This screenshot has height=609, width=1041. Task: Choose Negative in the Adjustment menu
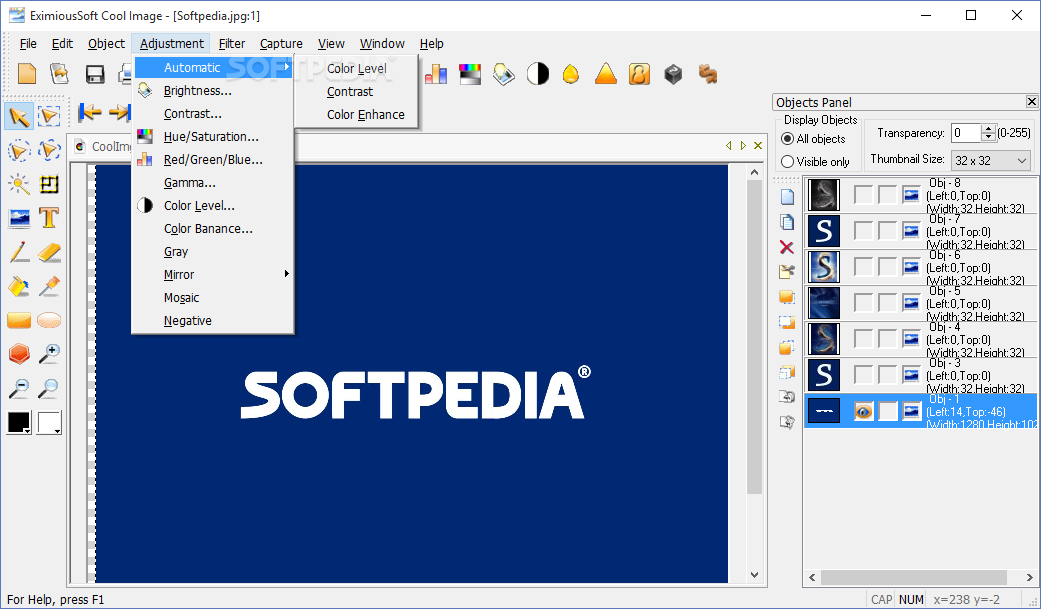point(212,321)
